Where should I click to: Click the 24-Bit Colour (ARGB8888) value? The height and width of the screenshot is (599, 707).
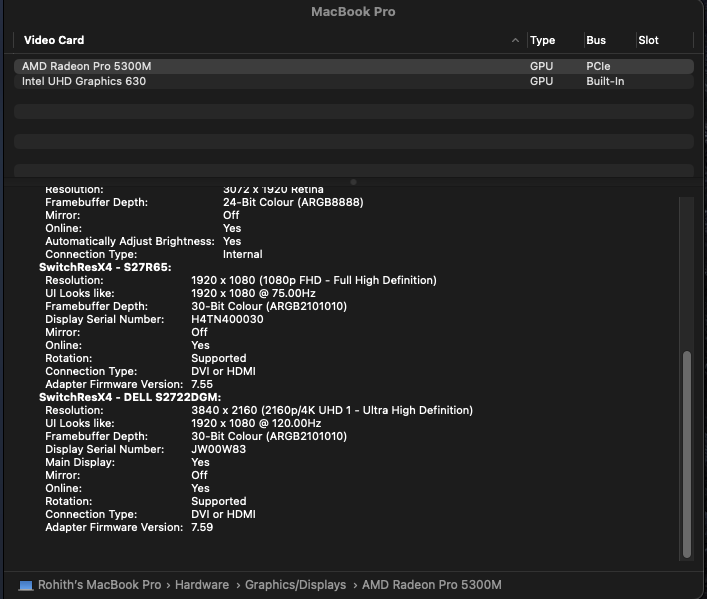[x=293, y=202]
